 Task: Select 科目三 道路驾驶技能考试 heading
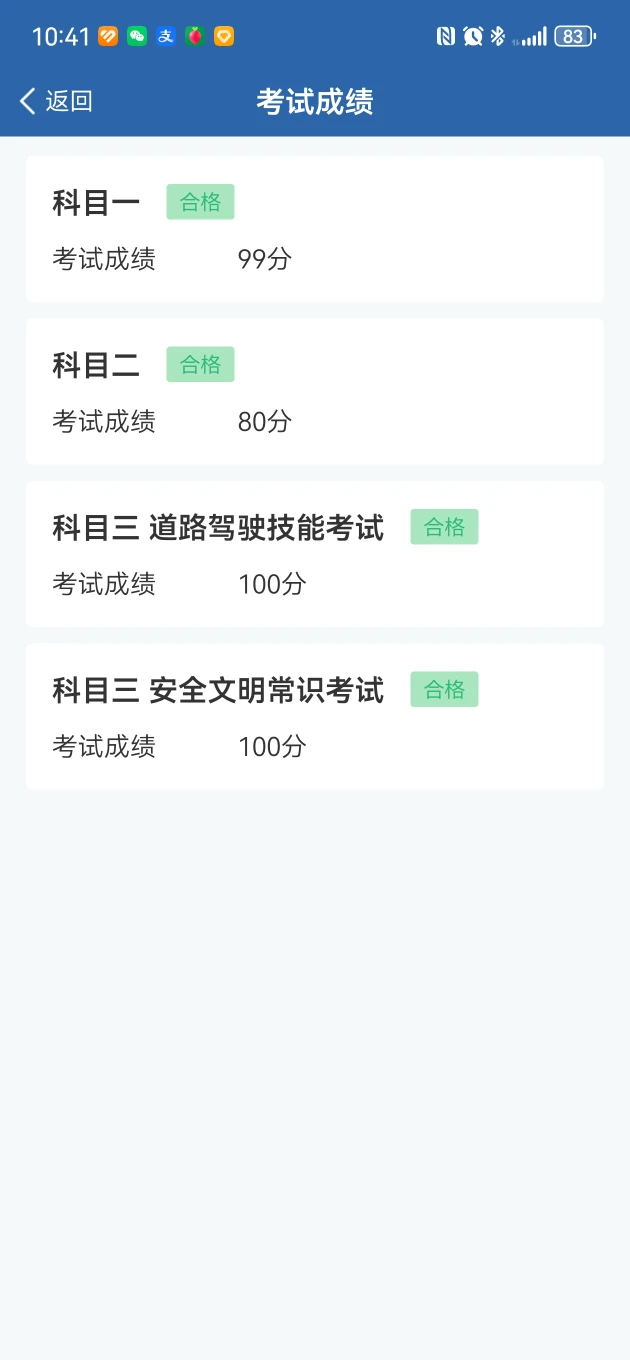(x=218, y=527)
